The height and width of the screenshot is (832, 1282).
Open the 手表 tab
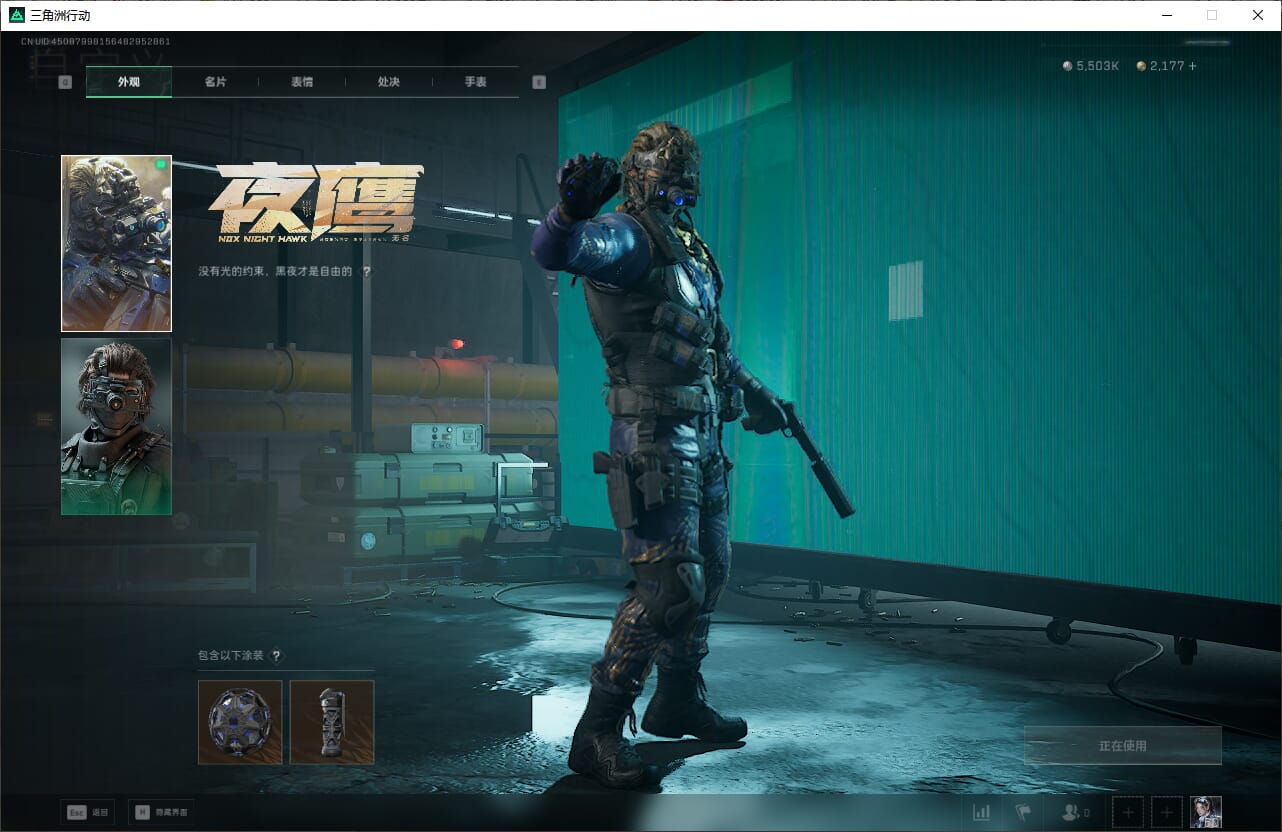475,82
